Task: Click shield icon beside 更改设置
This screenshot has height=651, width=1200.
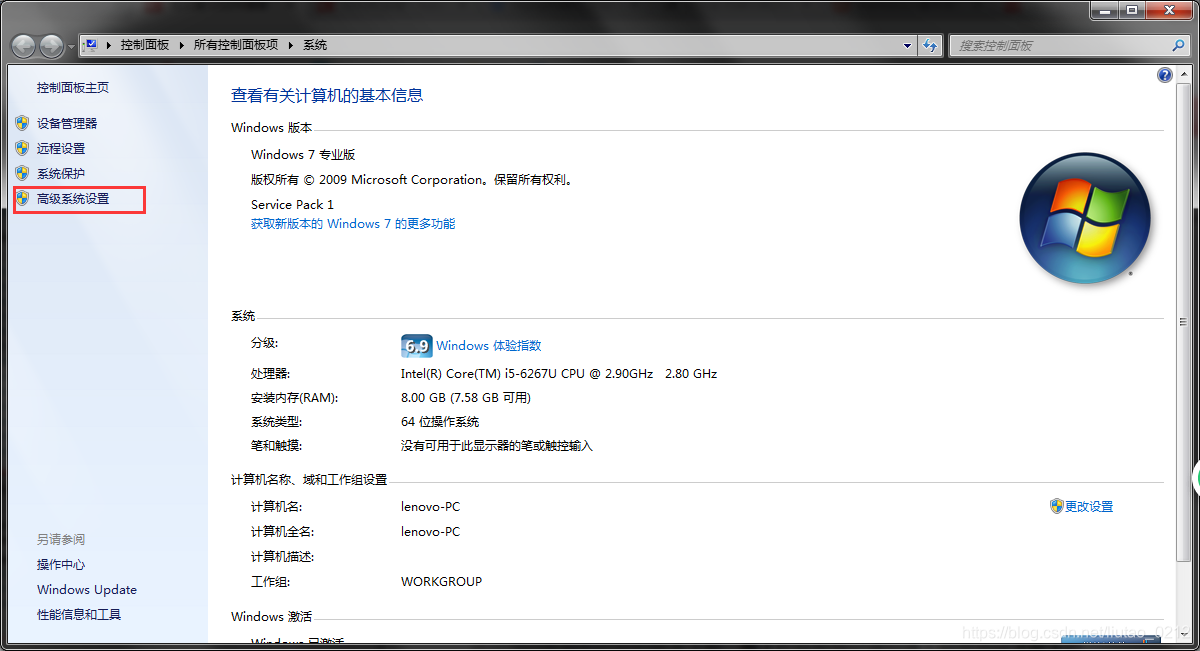Action: [1056, 506]
